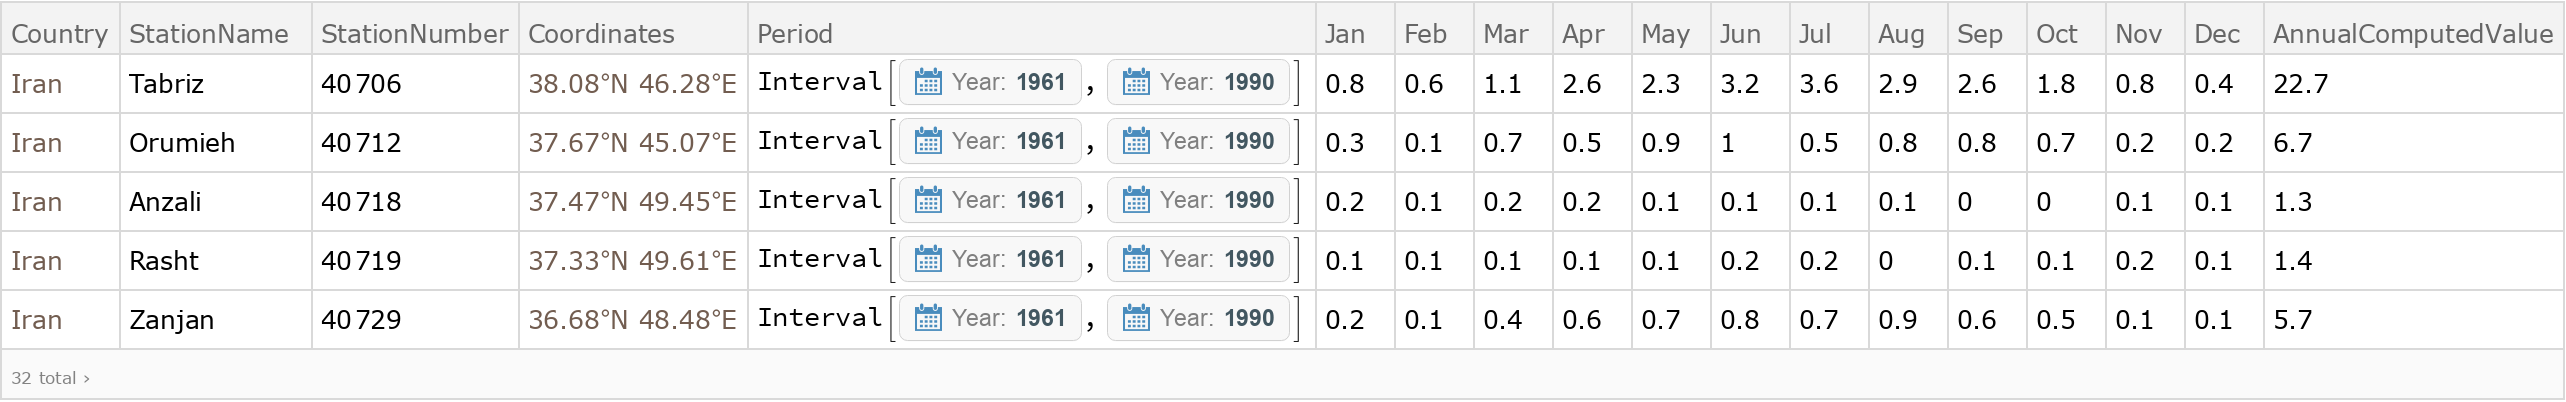Click calendar icon for Tabriz end year
This screenshot has width=2566, height=402.
(x=1136, y=82)
